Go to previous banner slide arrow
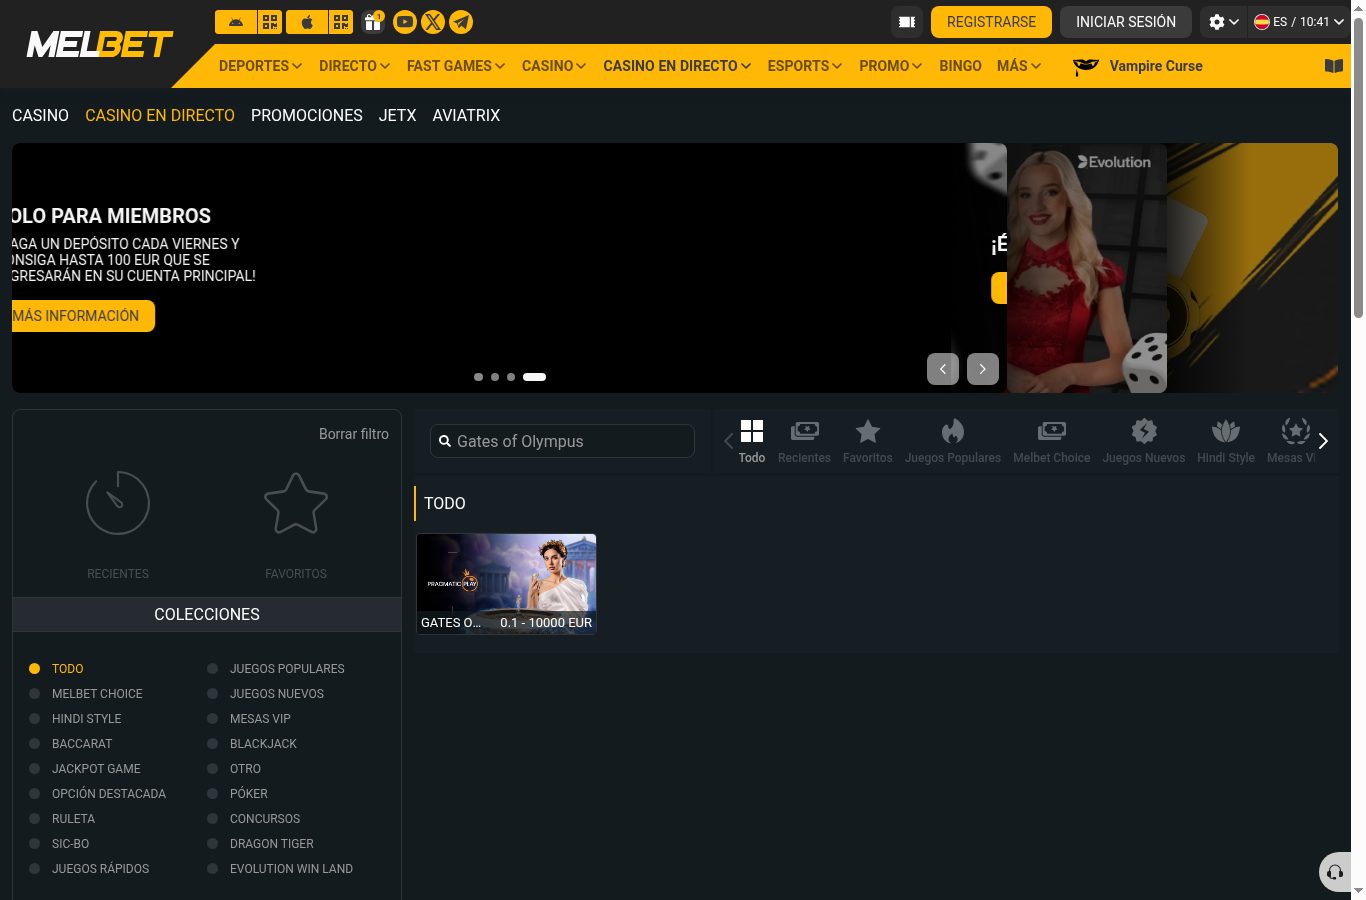This screenshot has height=900, width=1366. tap(943, 369)
